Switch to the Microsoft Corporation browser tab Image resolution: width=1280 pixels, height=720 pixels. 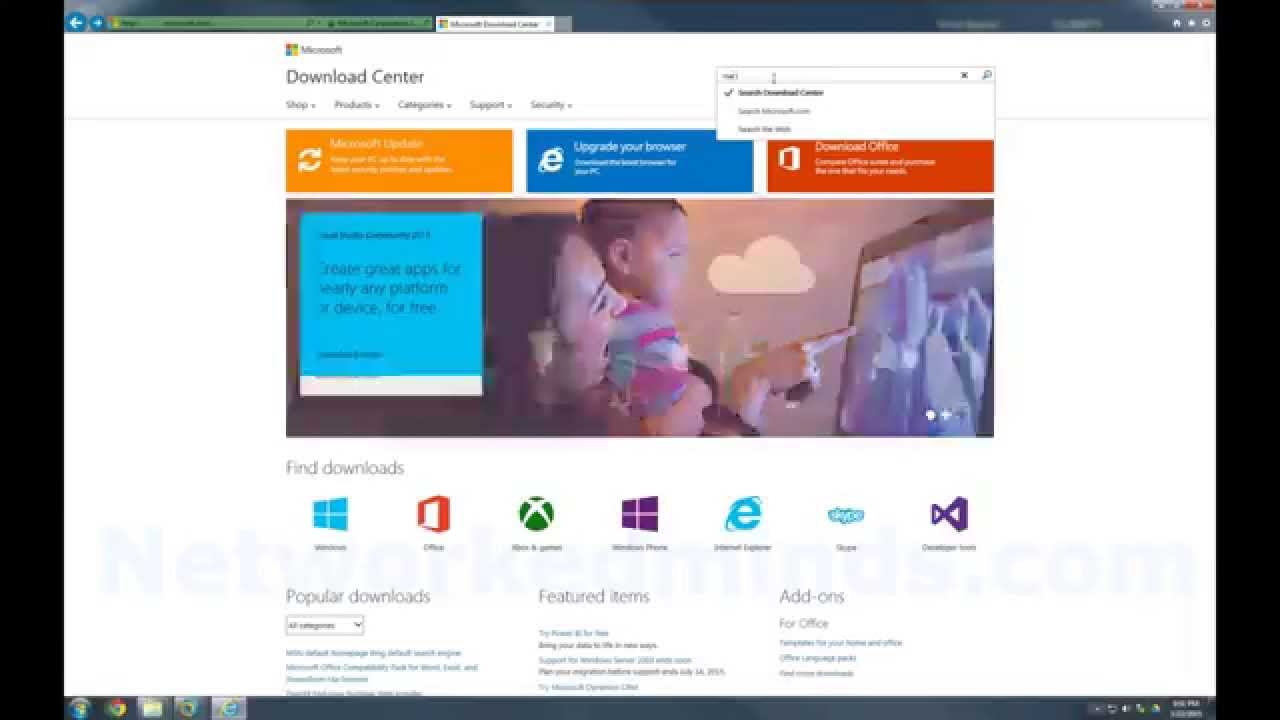pos(380,22)
